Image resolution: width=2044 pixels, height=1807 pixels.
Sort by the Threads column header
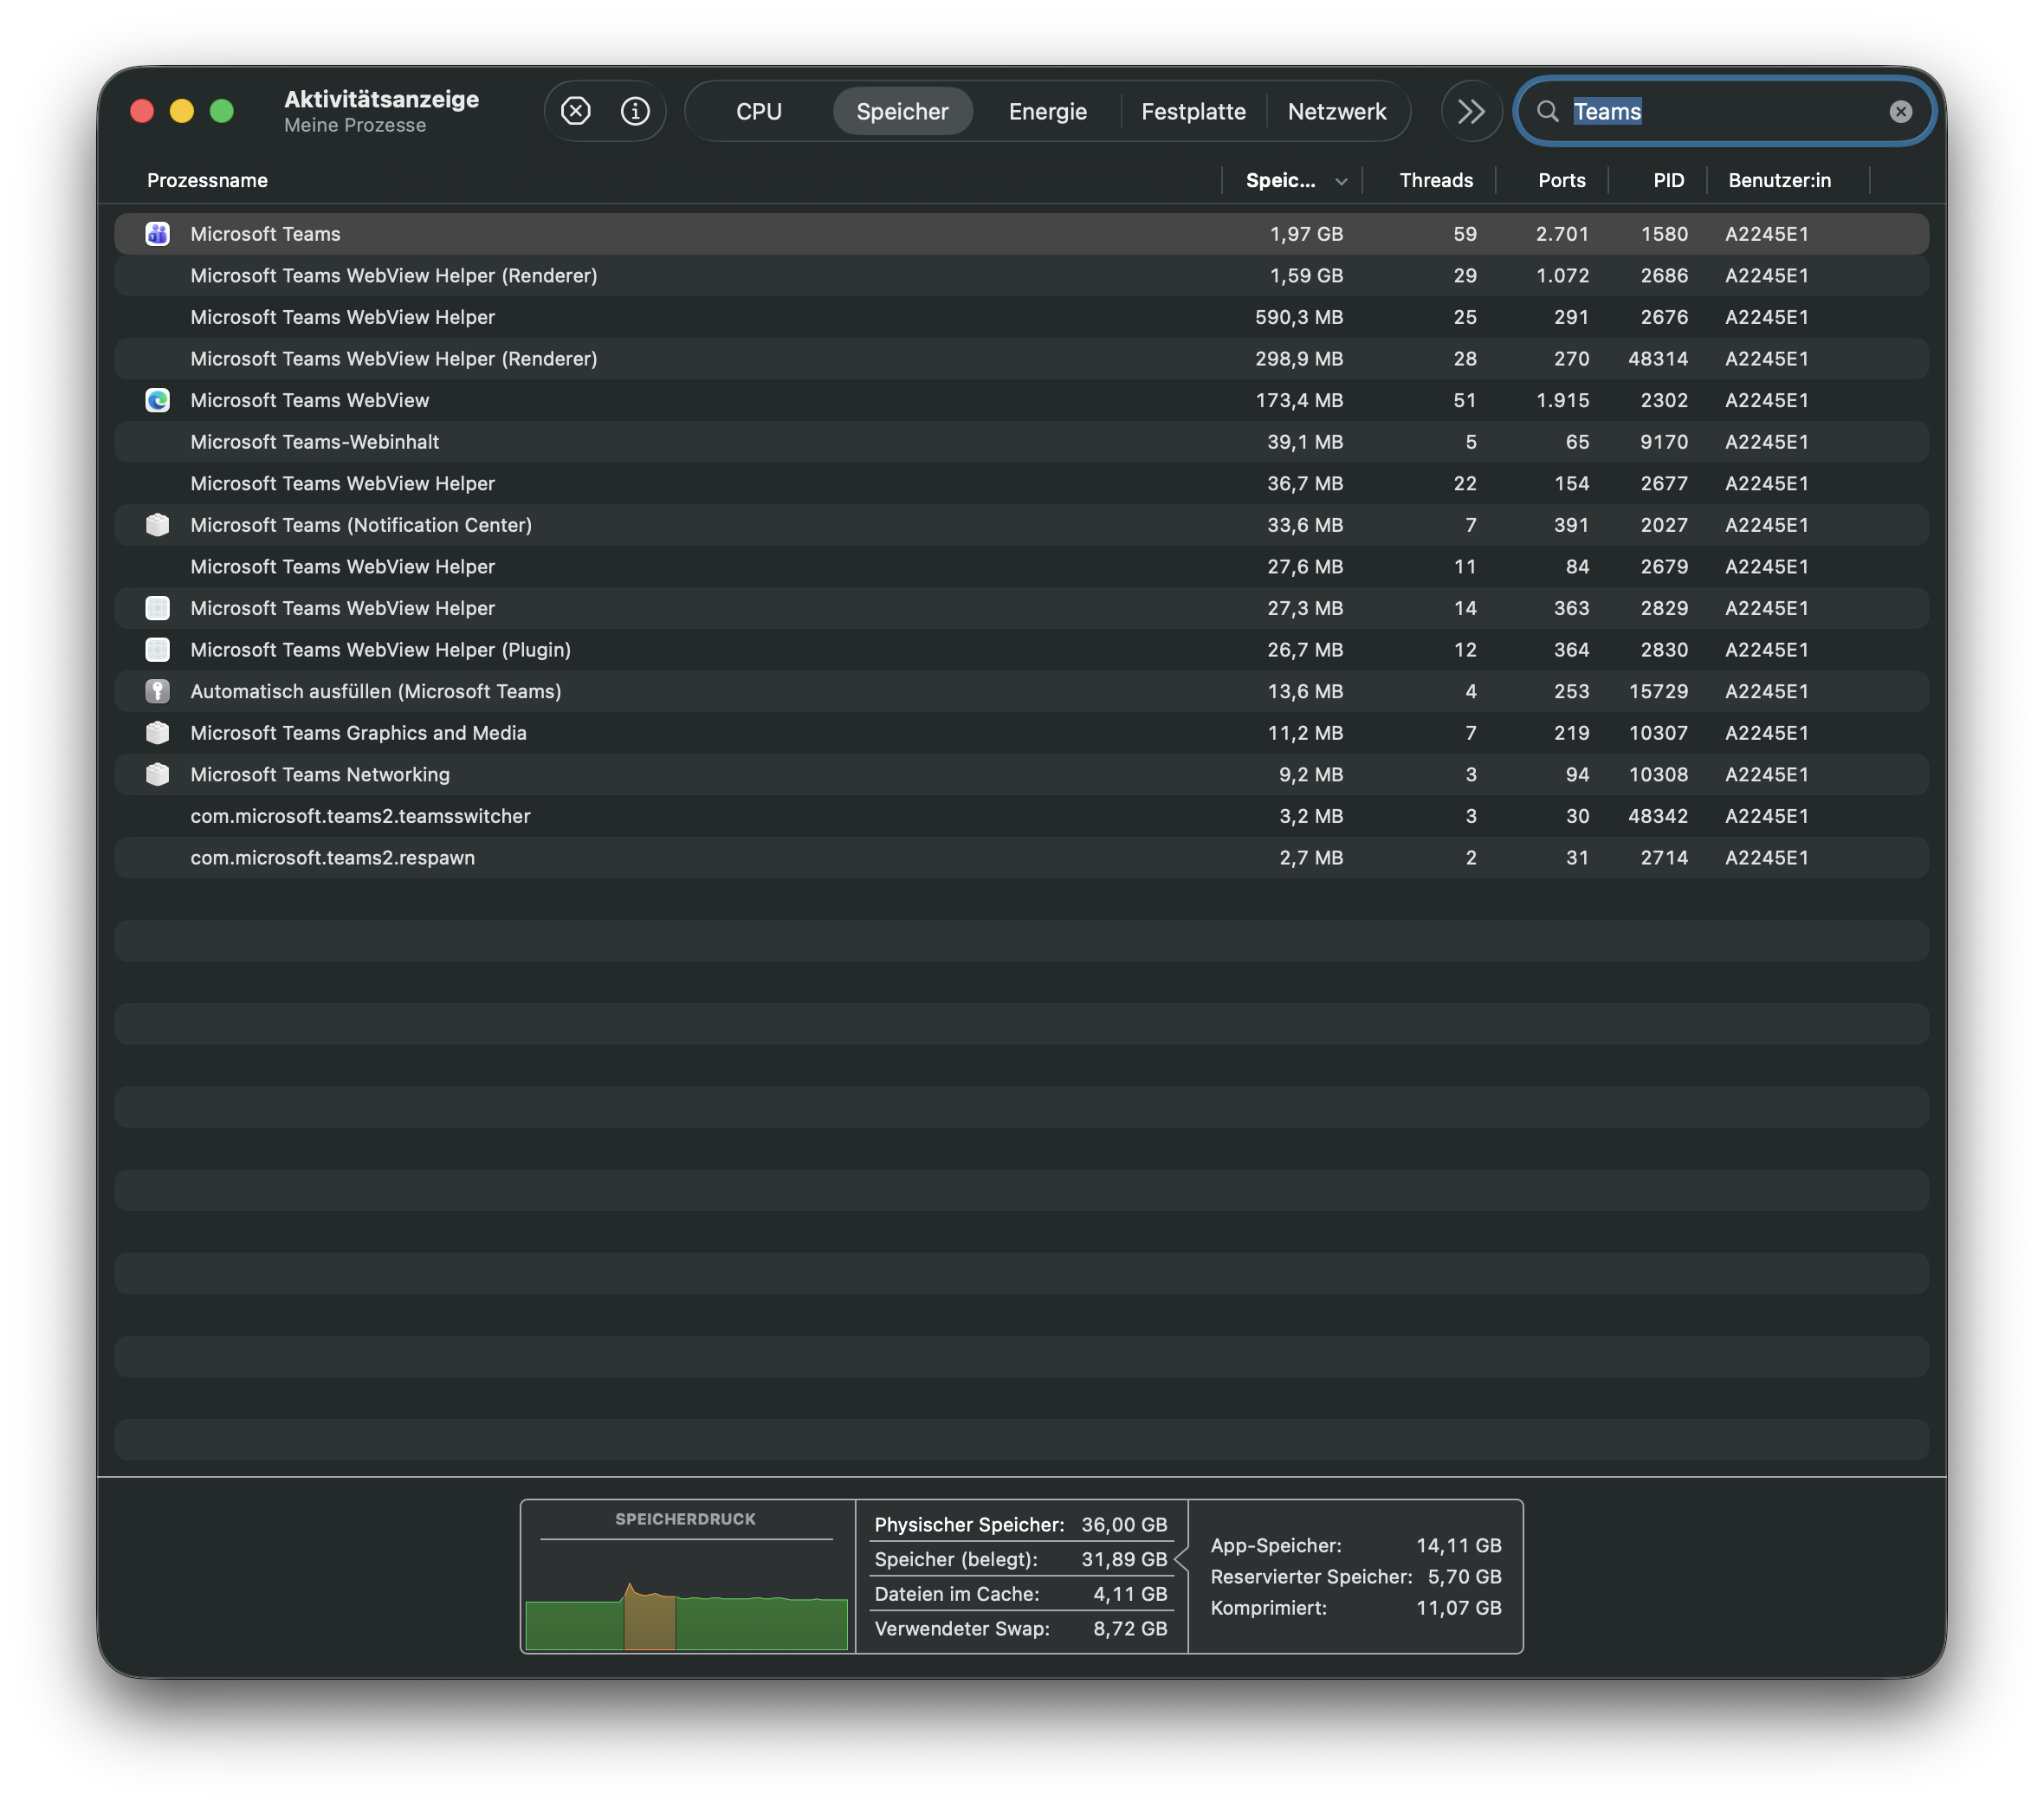point(1435,180)
